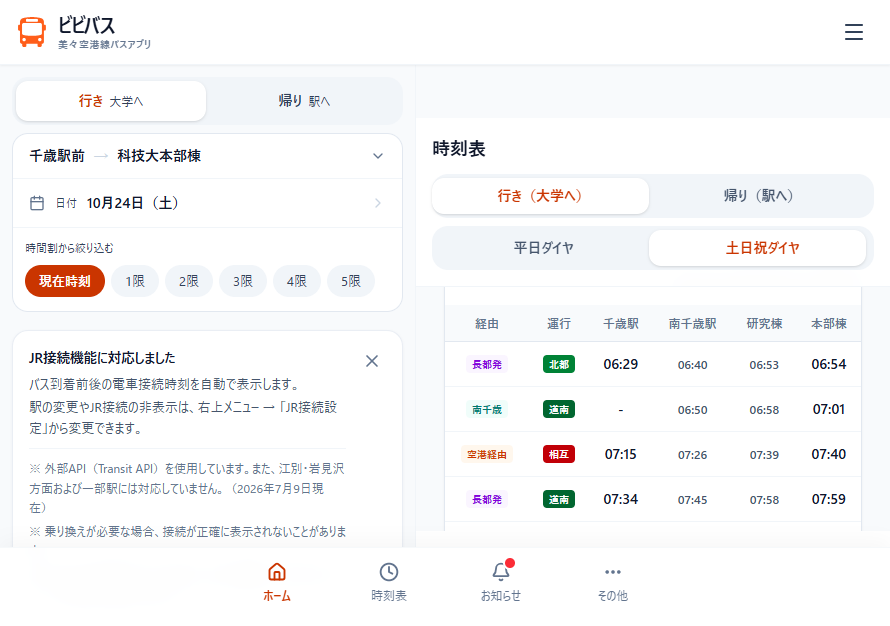Click the calendar icon beside 日付
The image size is (890, 626).
pos(37,203)
